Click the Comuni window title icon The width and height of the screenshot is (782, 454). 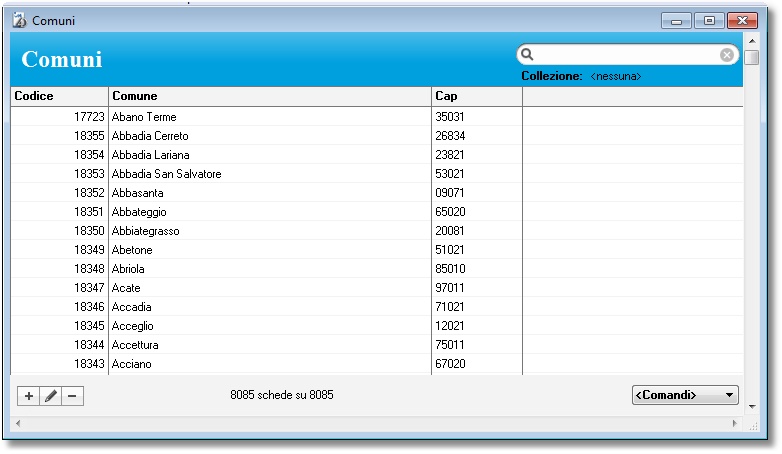point(19,20)
